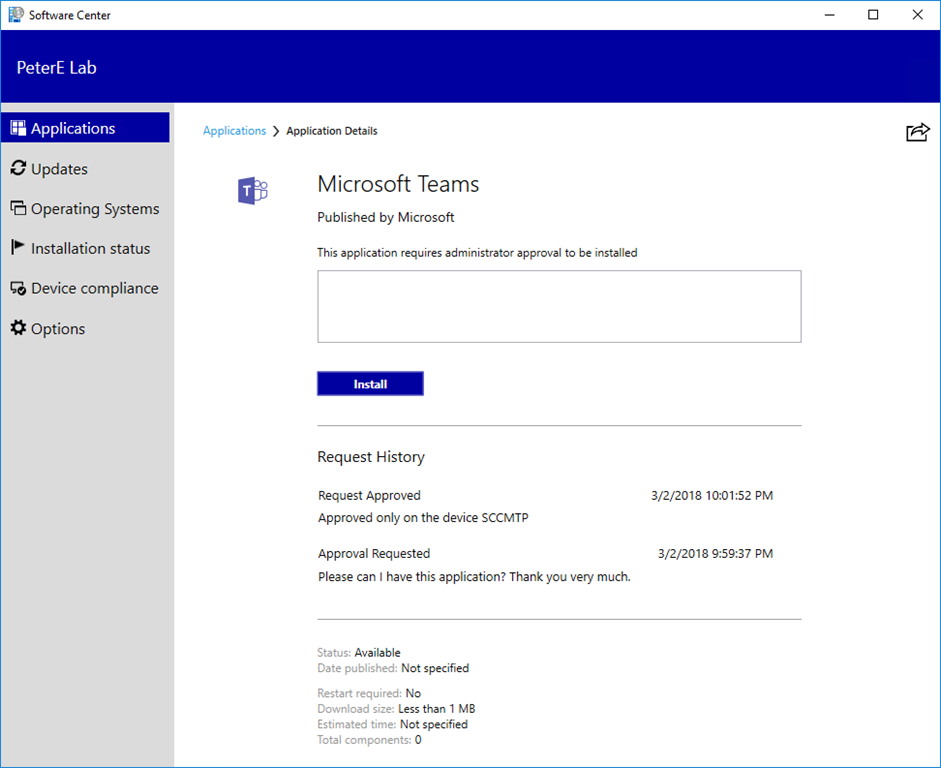This screenshot has width=941, height=768.
Task: Maximize the Software Center window
Action: pos(873,15)
